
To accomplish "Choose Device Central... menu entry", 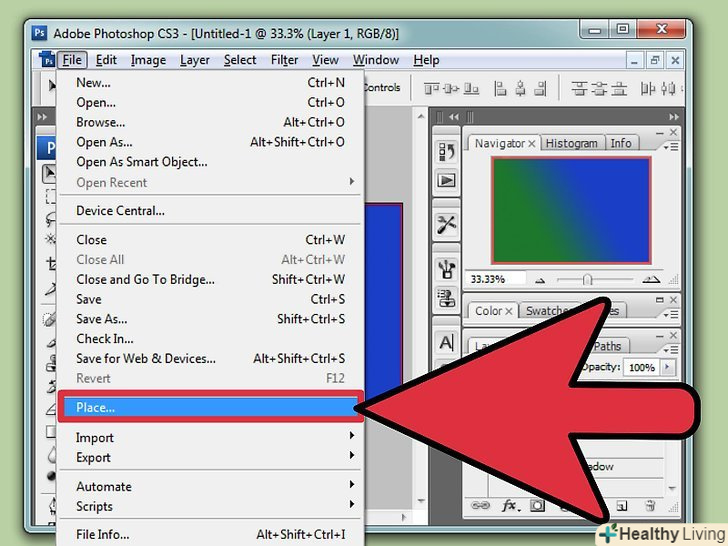I will (x=210, y=211).
